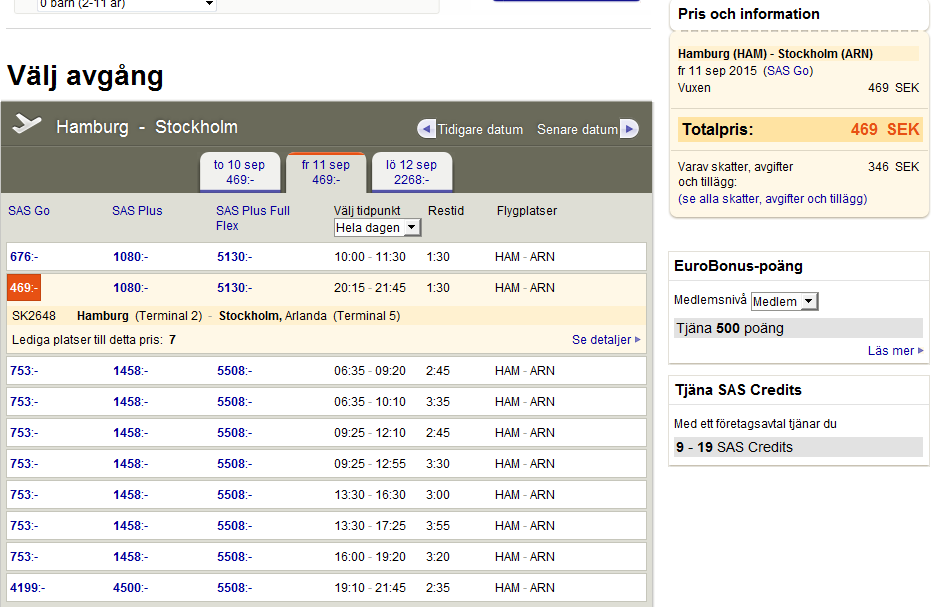The image size is (932, 607).
Task: Click the 10:00 - 11:30 time text
Action: coord(370,257)
